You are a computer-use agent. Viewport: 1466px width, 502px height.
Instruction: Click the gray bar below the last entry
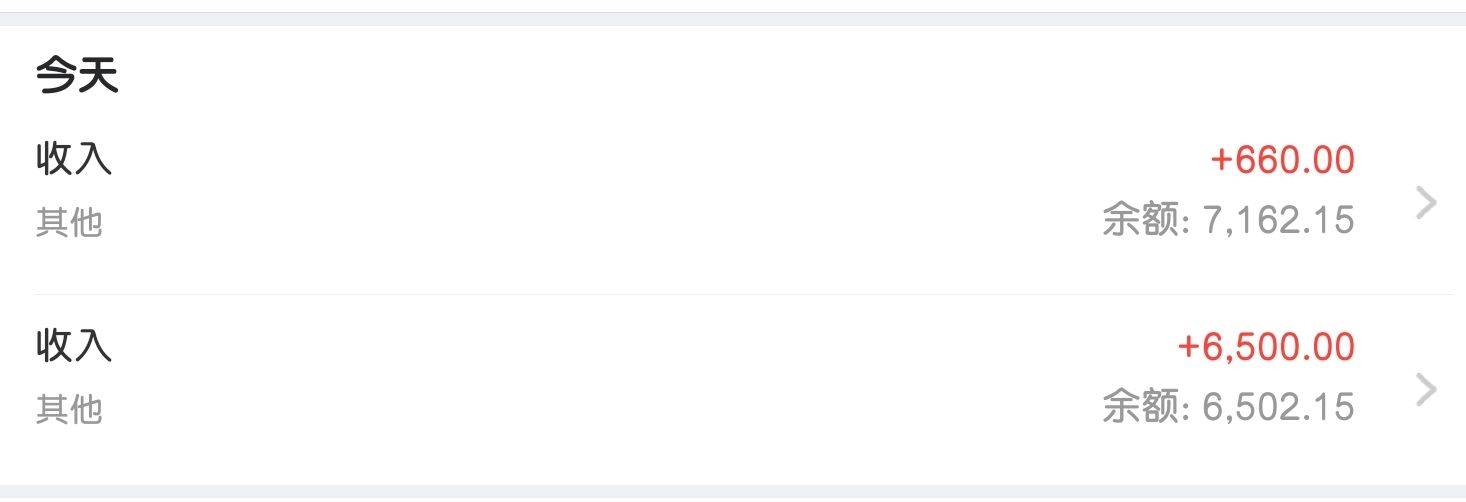pos(733,493)
